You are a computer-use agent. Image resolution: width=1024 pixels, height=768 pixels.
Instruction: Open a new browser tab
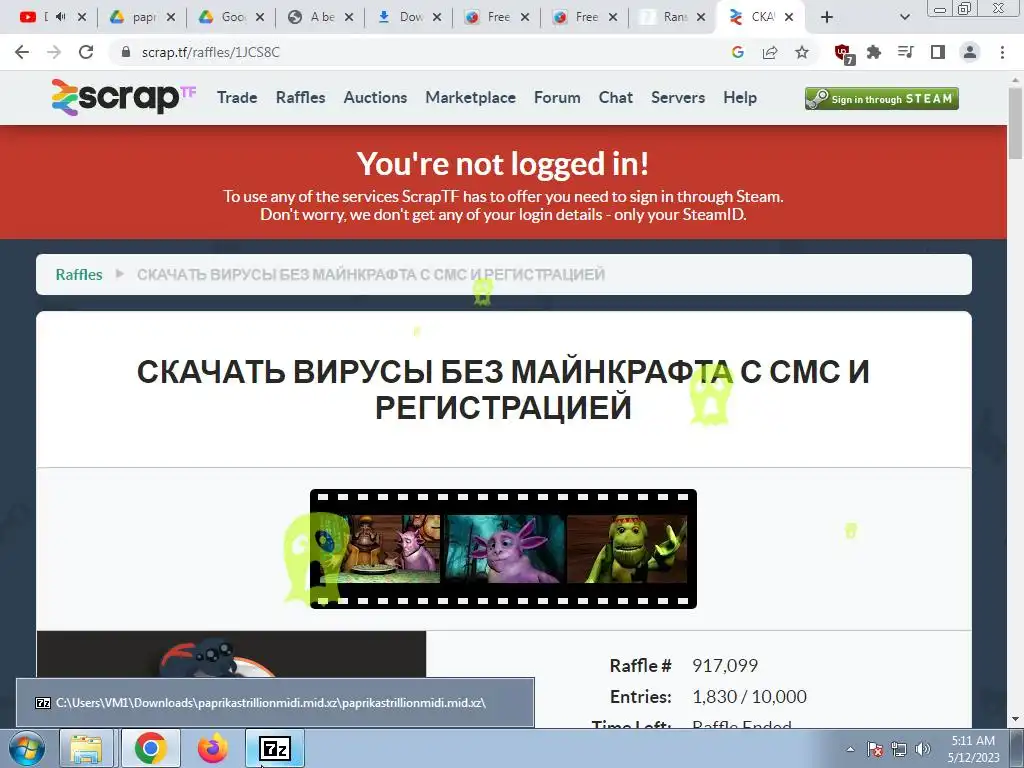click(x=827, y=18)
